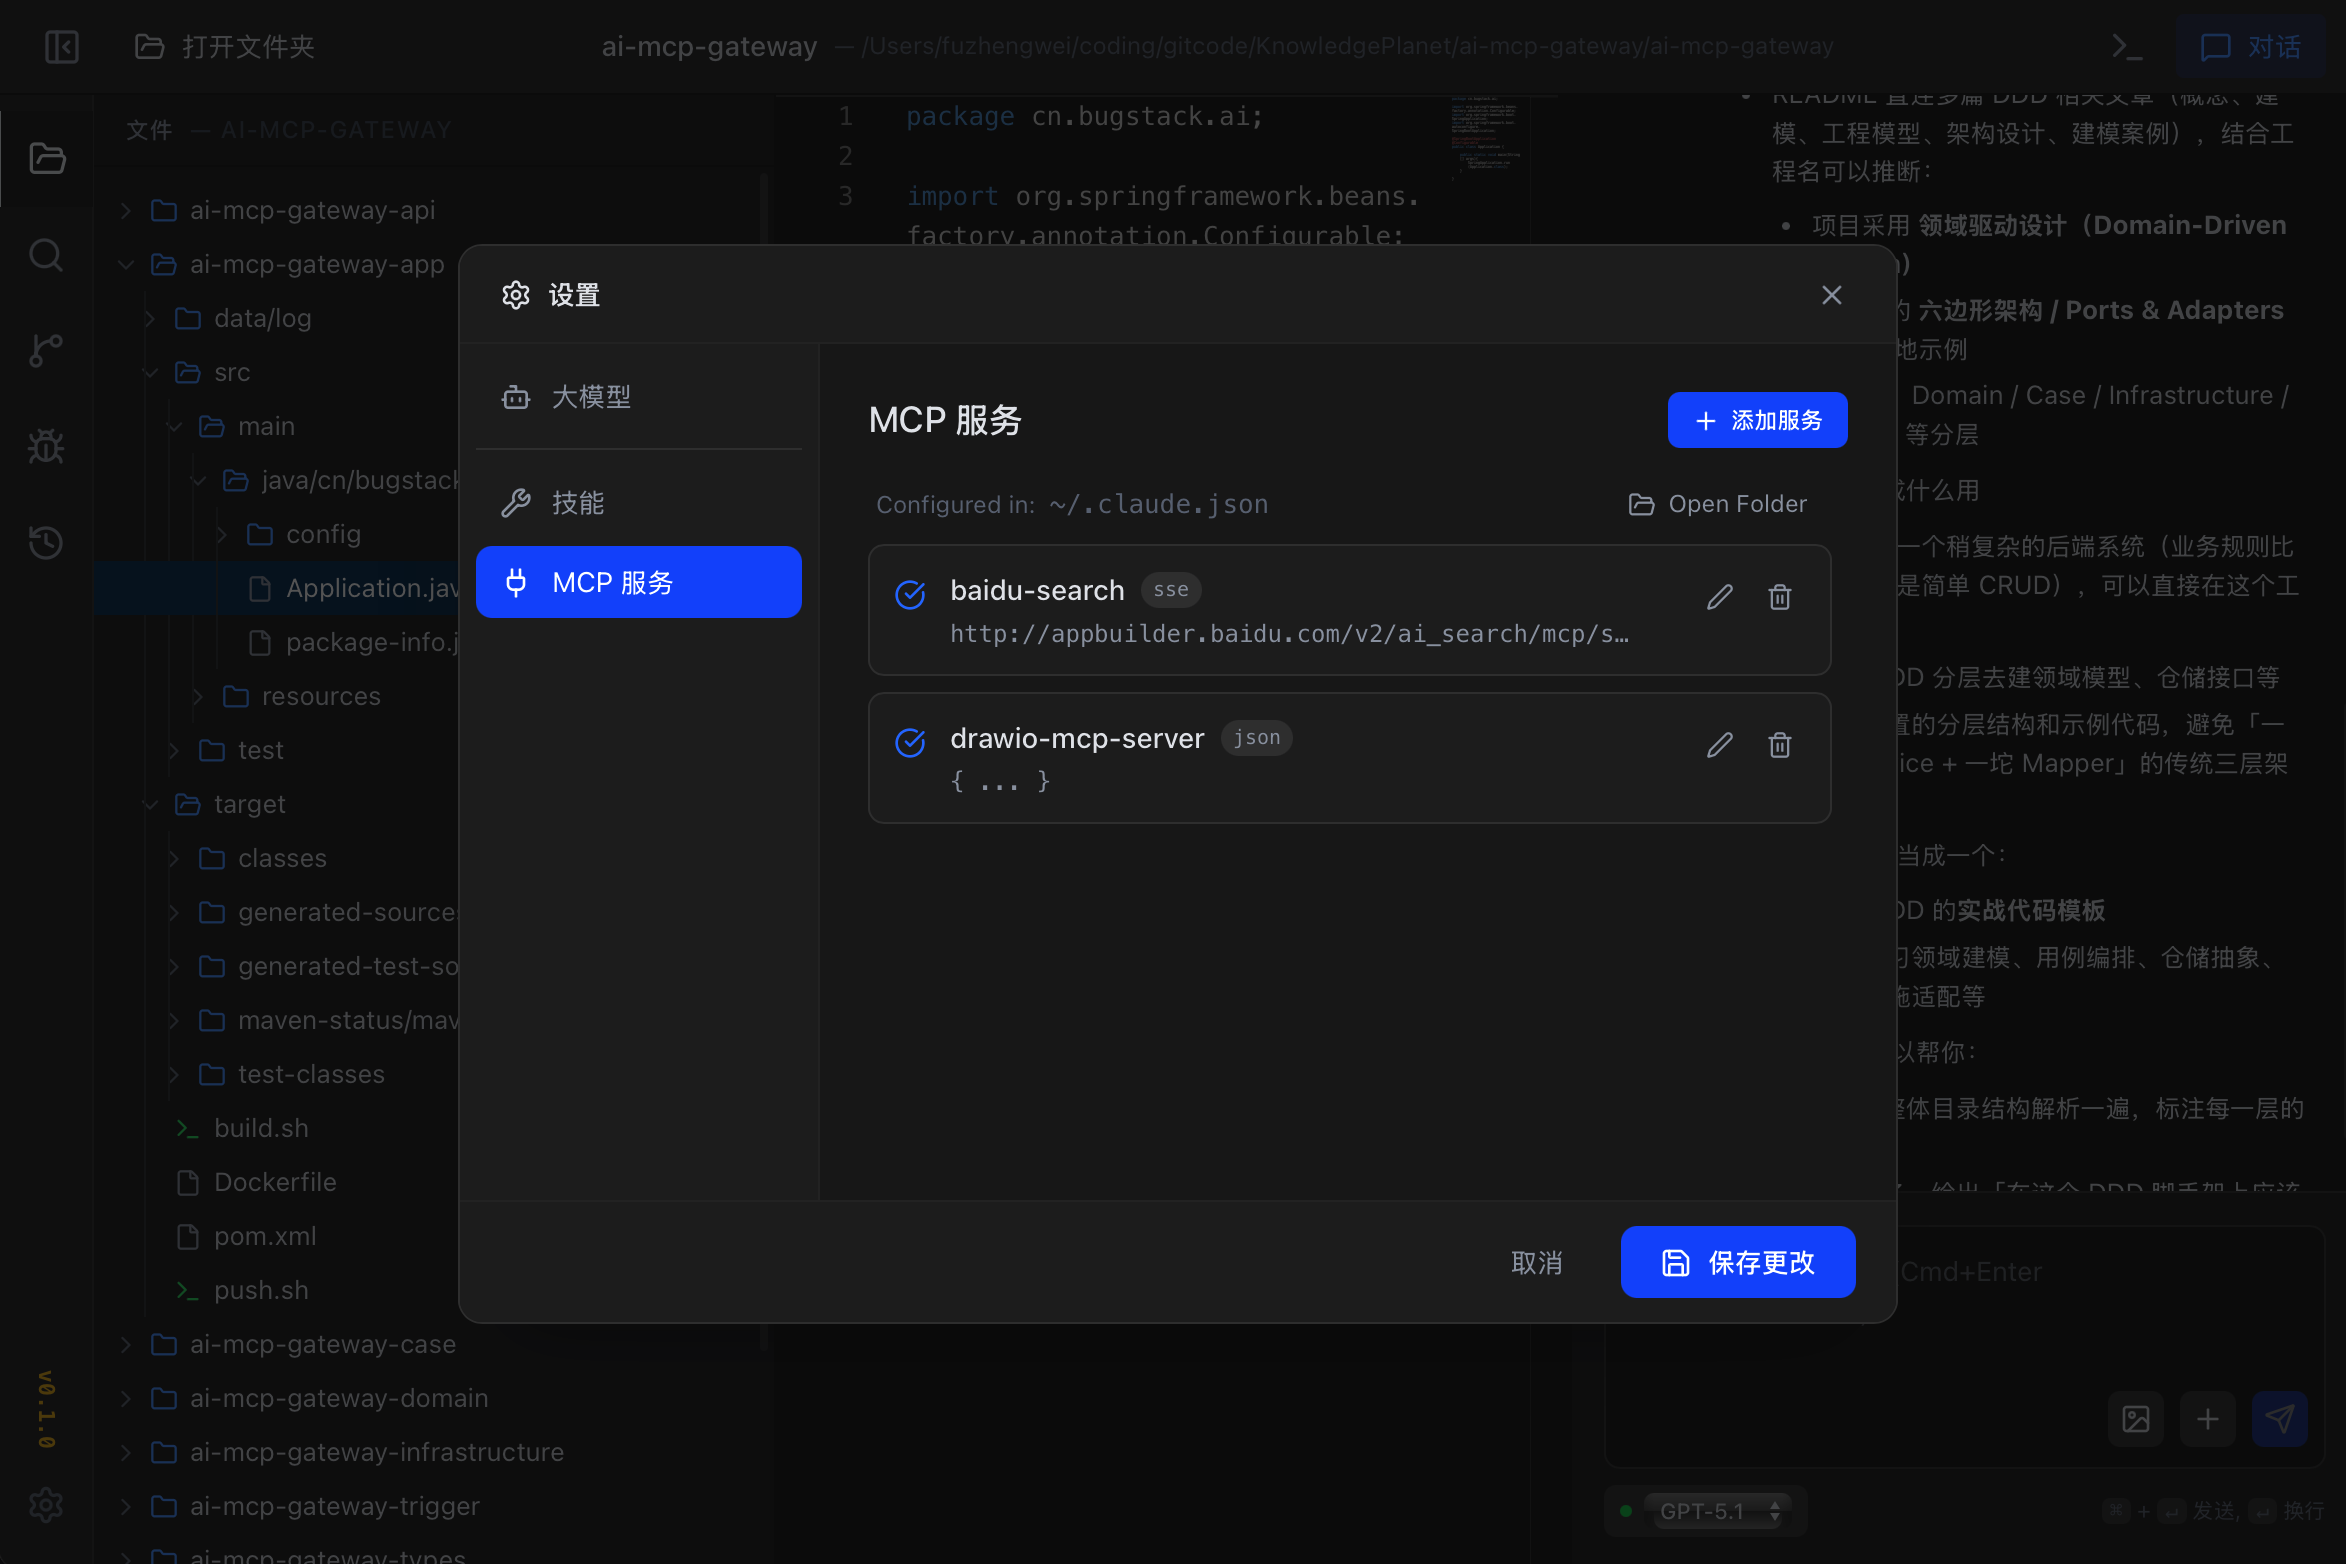Click the Open Folder link
2346x1564 pixels.
[x=1717, y=504]
